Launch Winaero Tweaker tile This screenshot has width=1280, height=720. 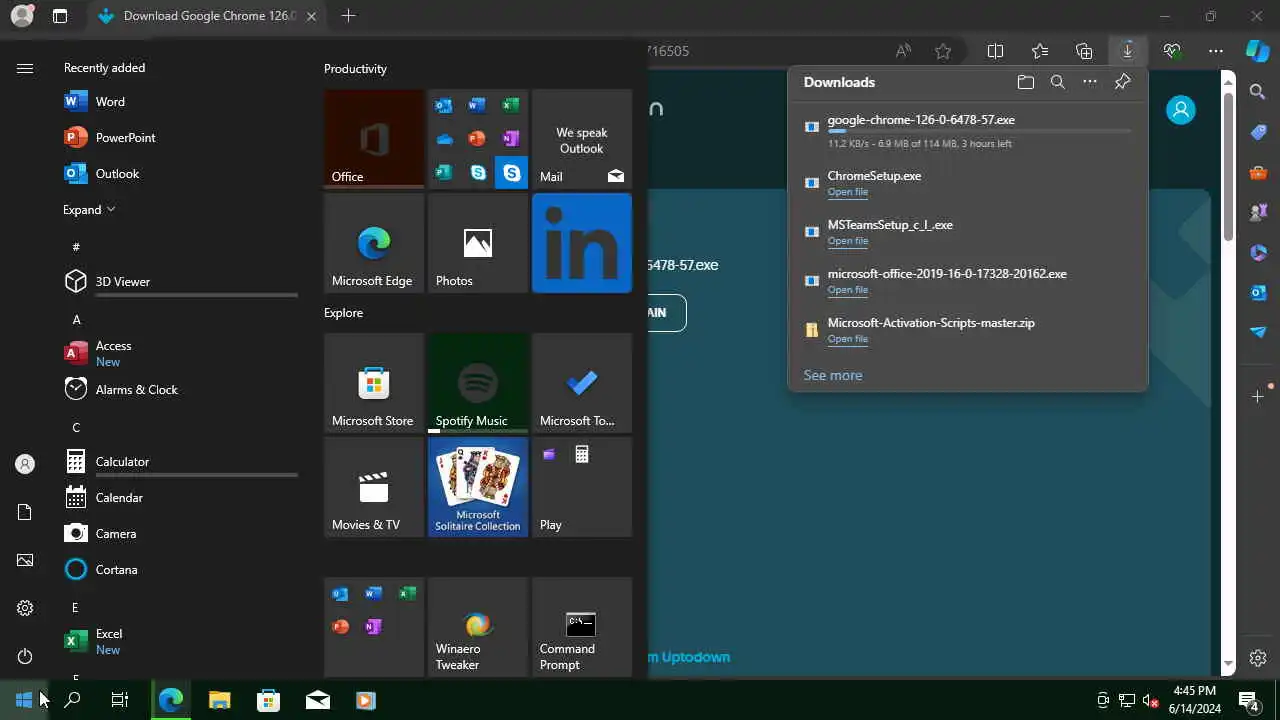(478, 627)
